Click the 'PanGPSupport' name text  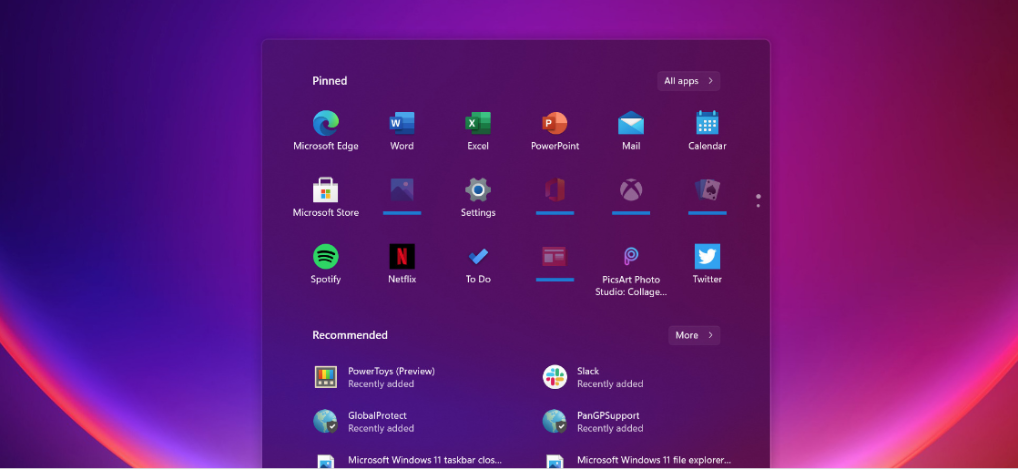[608, 416]
